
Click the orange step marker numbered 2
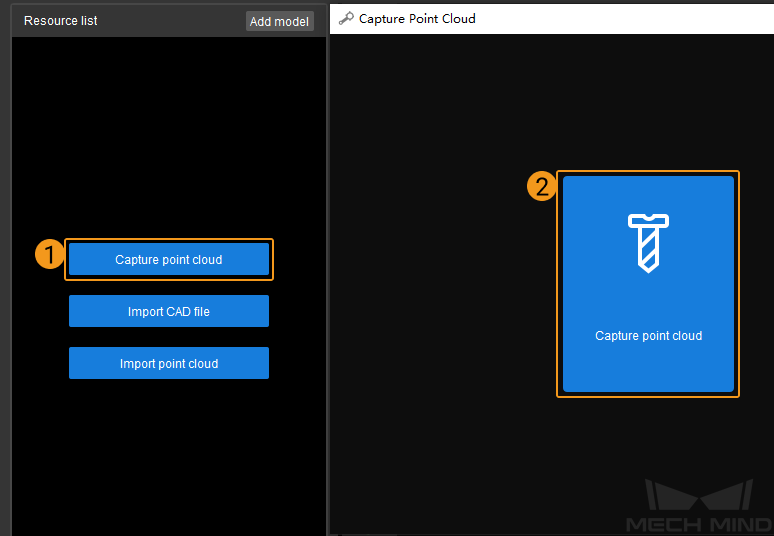pyautogui.click(x=541, y=186)
